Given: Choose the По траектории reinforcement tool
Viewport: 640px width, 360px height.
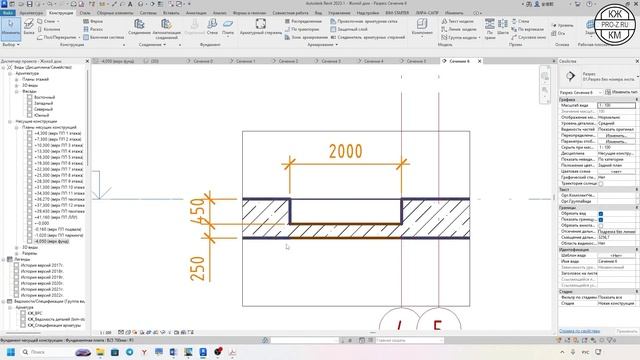Looking at the screenshot, I should [302, 29].
